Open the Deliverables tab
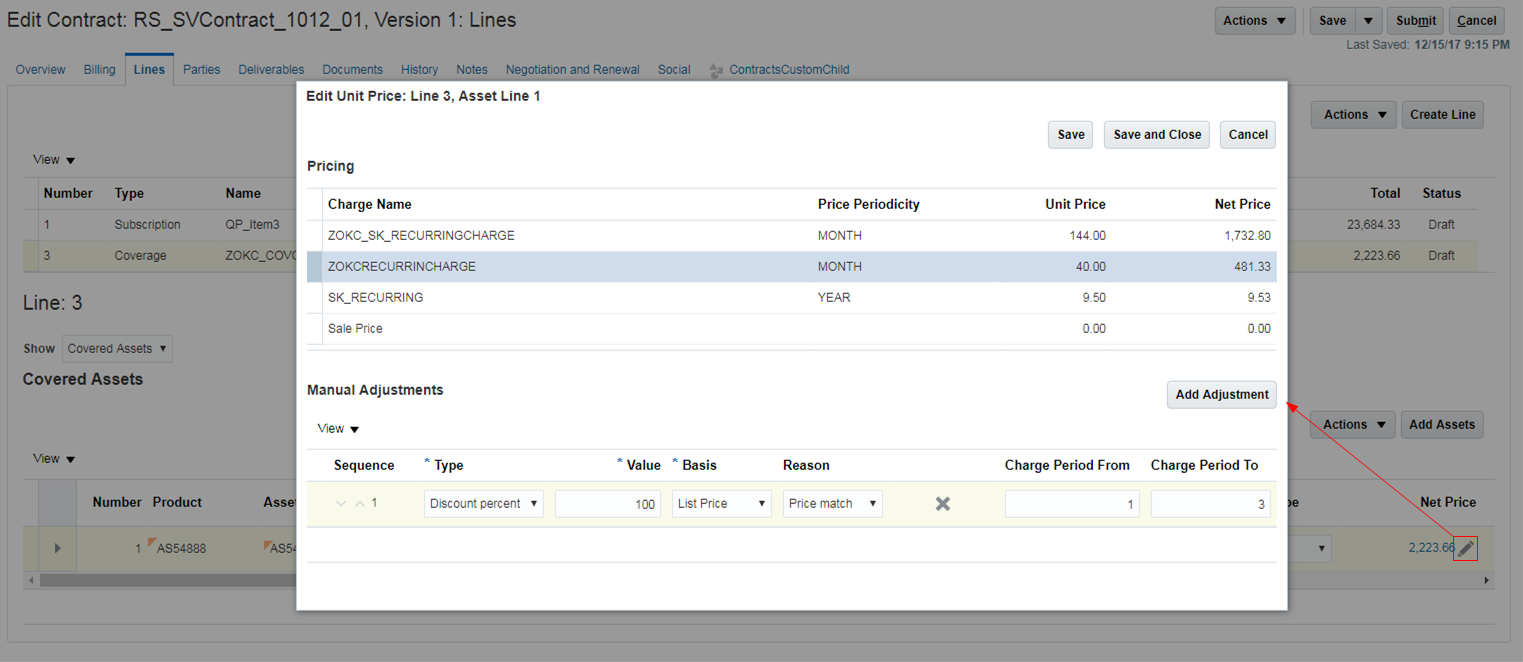 click(x=271, y=70)
